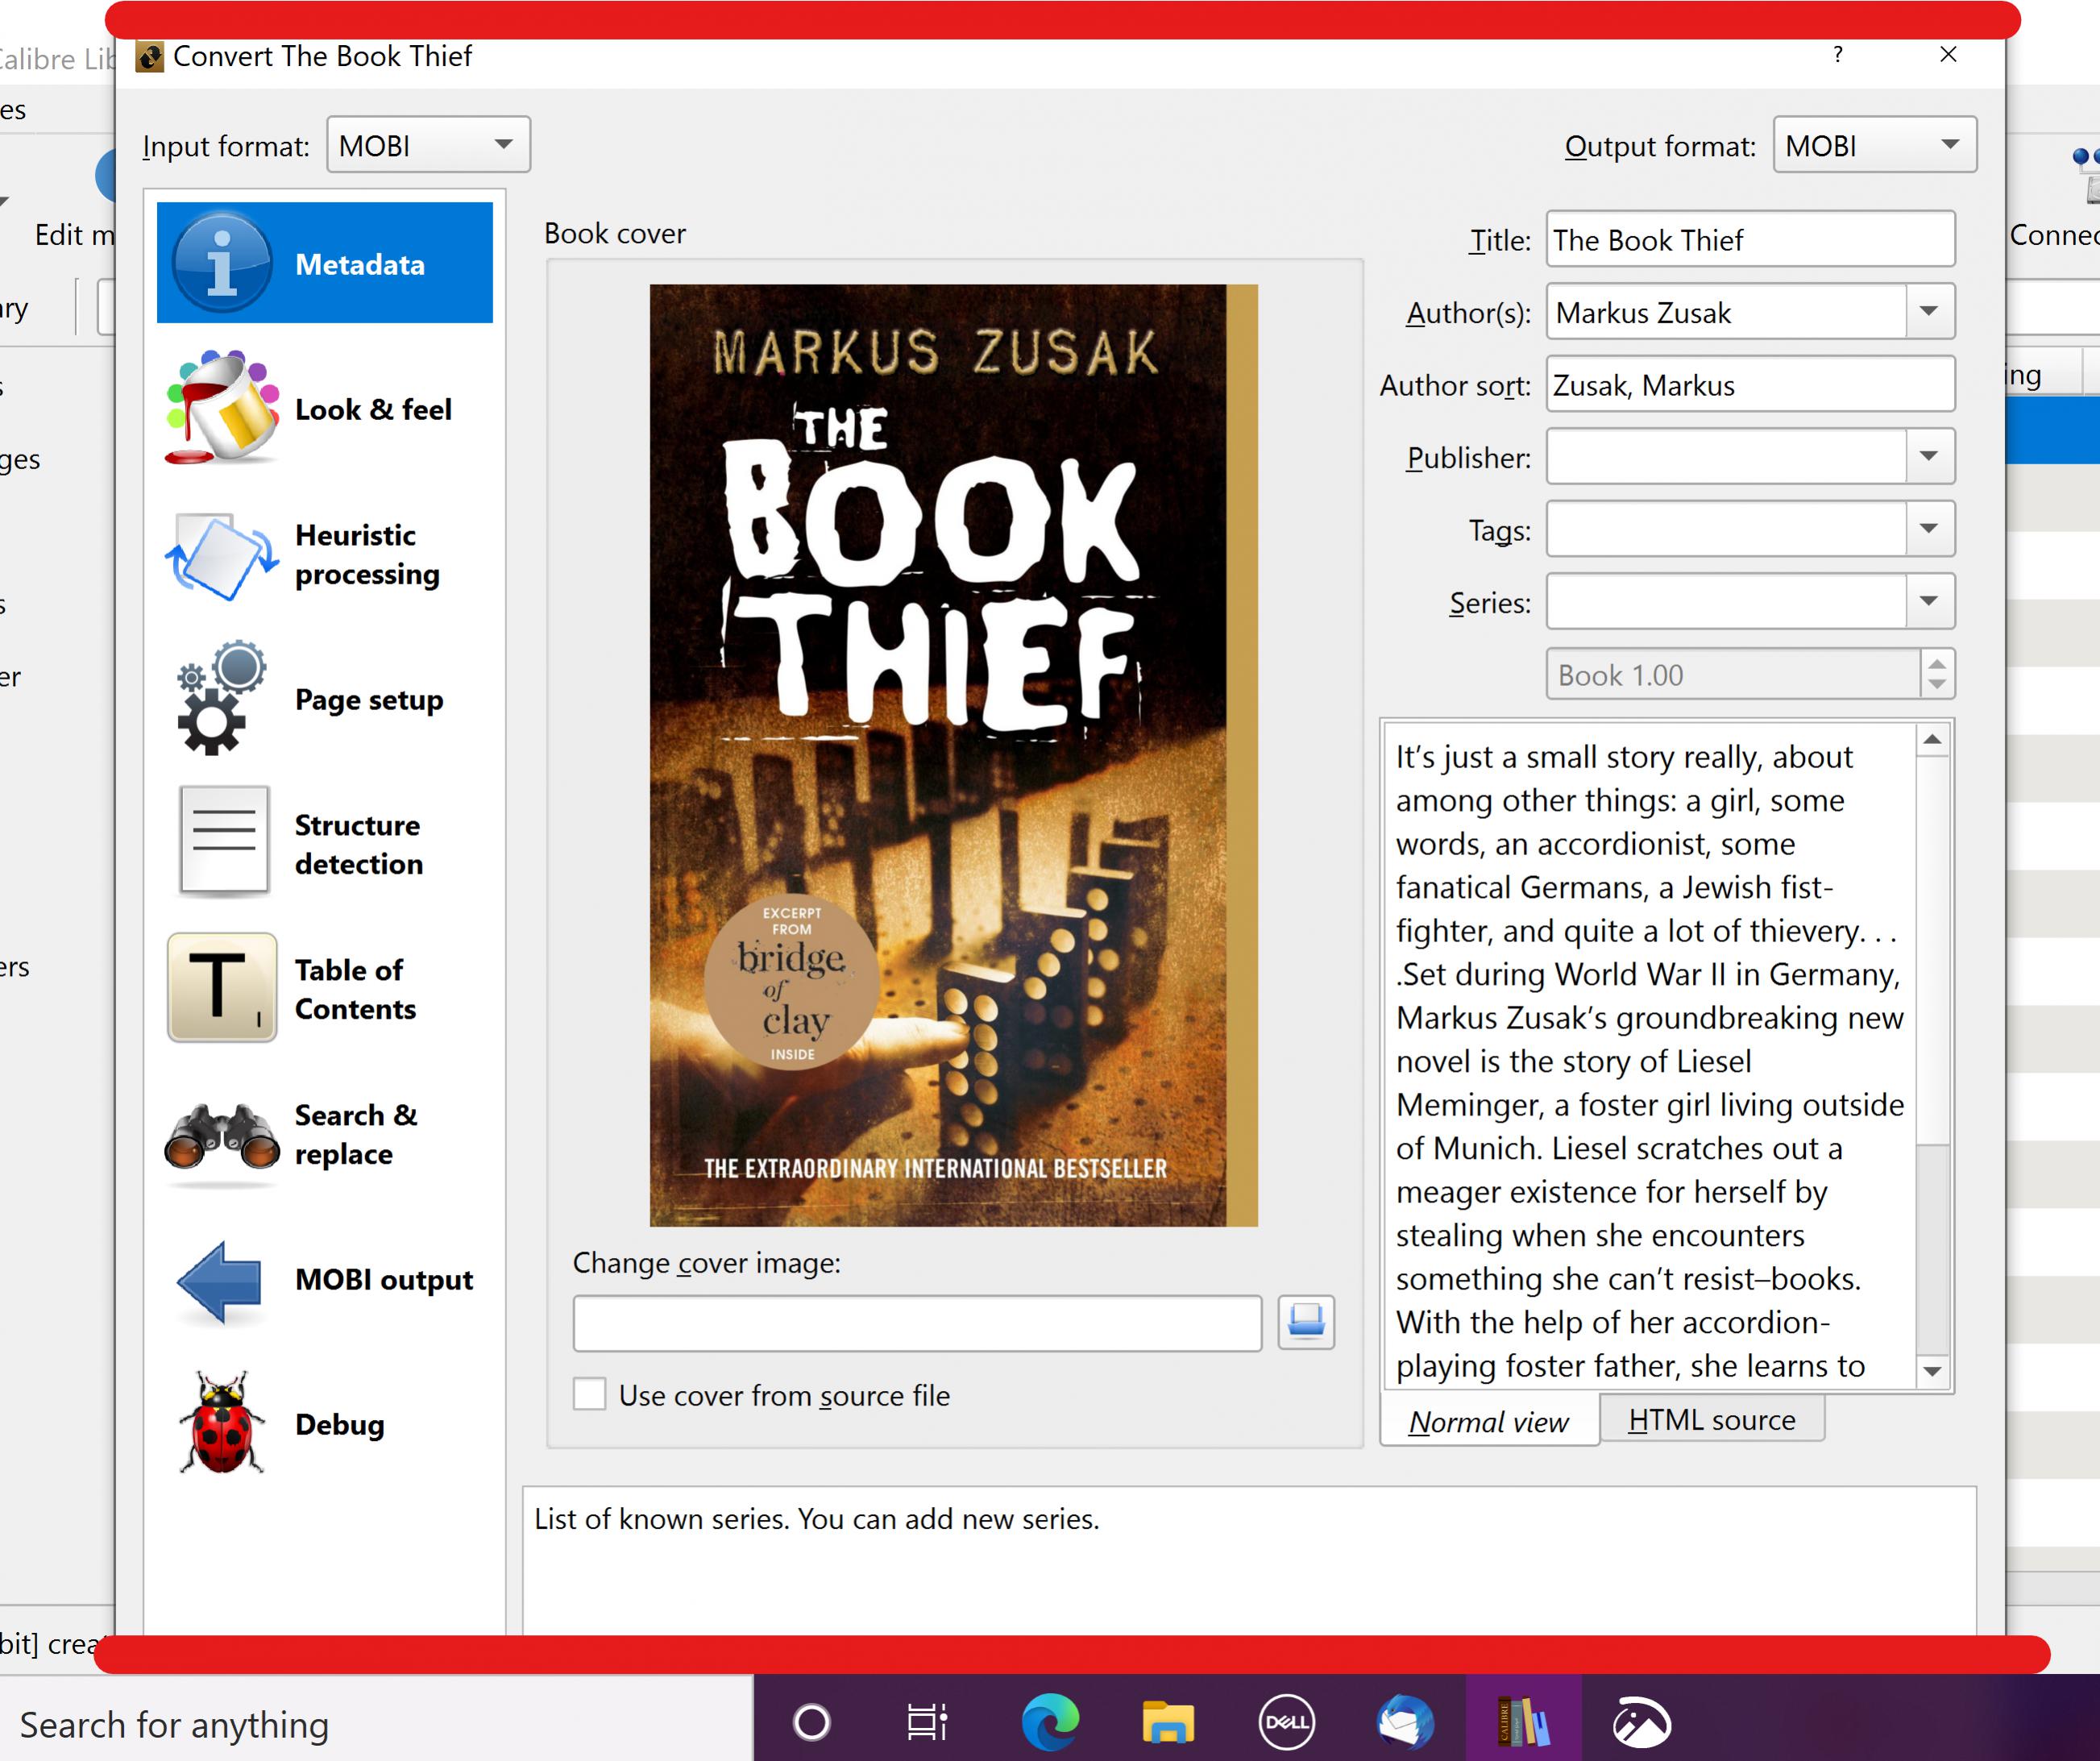Click the Title text field
The image size is (2100, 1761).
(1749, 240)
